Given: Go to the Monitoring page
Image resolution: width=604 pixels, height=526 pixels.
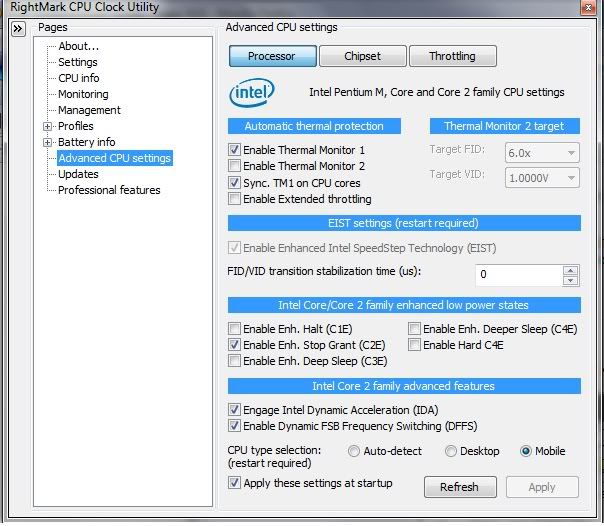Looking at the screenshot, I should [x=83, y=94].
